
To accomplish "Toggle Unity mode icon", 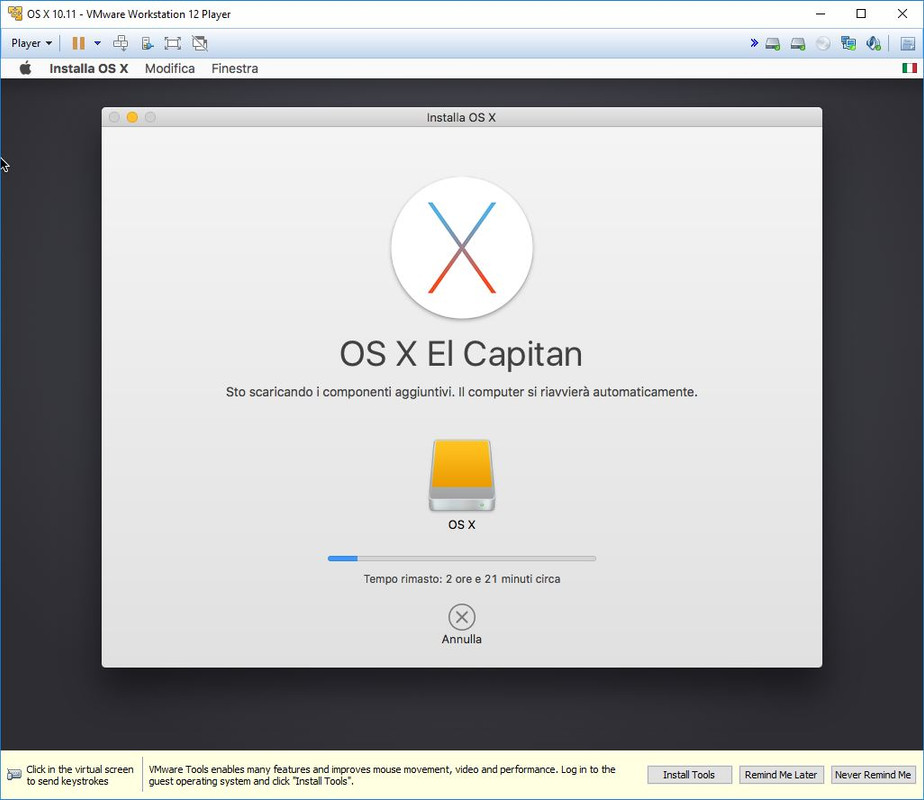I will (x=200, y=43).
